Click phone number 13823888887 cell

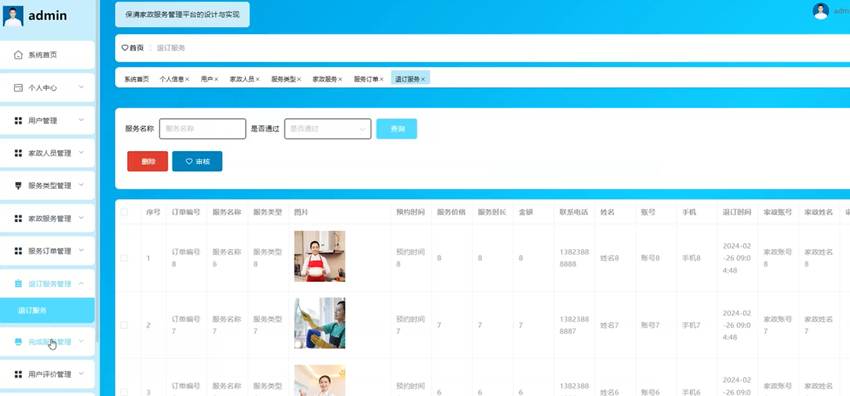[x=575, y=325]
